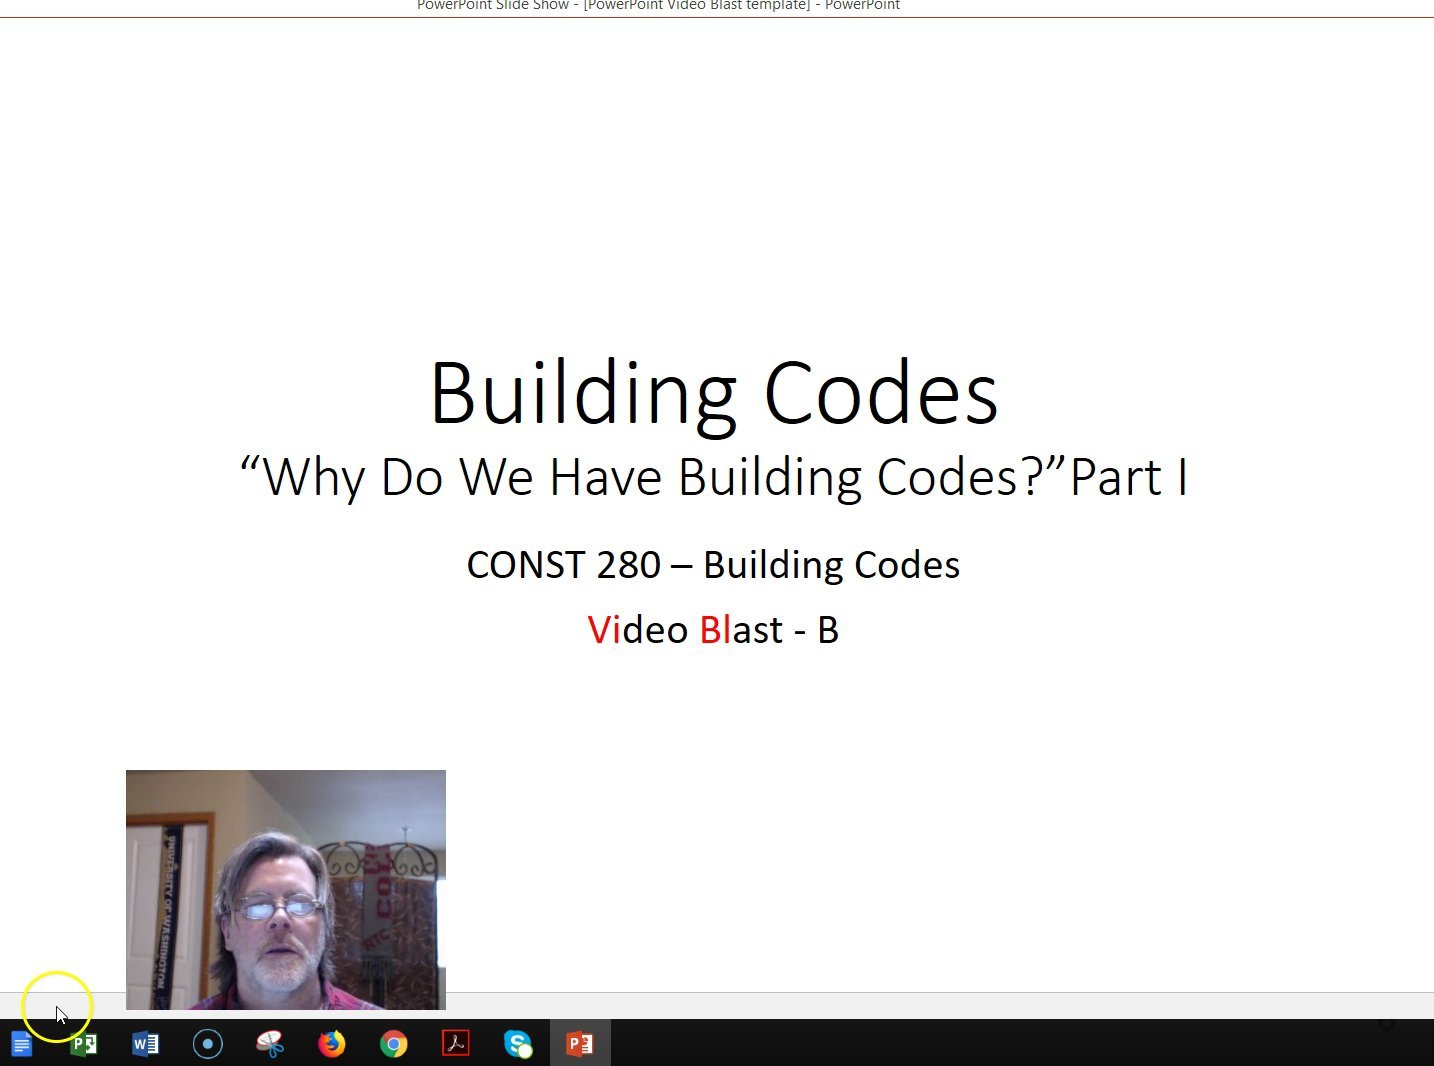Click the red Video Blast - B text
This screenshot has width=1434, height=1066.
pyautogui.click(x=712, y=629)
